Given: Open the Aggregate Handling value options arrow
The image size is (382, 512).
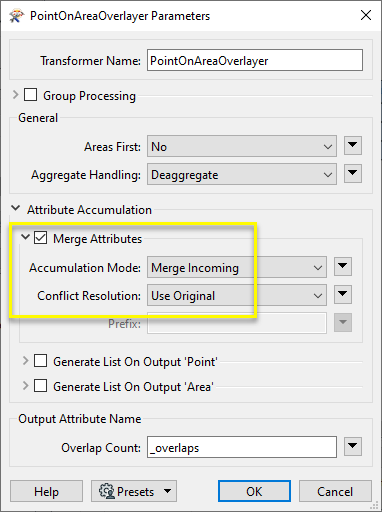Looking at the screenshot, I should [x=353, y=174].
